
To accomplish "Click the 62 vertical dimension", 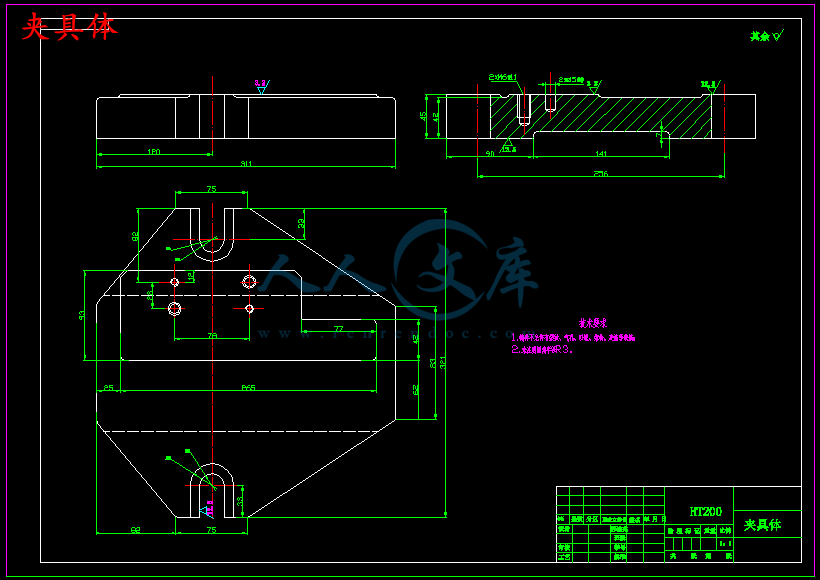I will [x=416, y=390].
